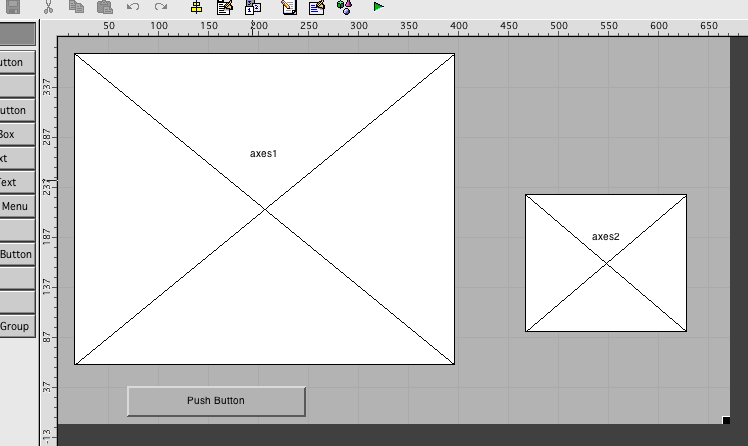Open the Object Browser
The width and height of the screenshot is (748, 446).
pos(344,7)
